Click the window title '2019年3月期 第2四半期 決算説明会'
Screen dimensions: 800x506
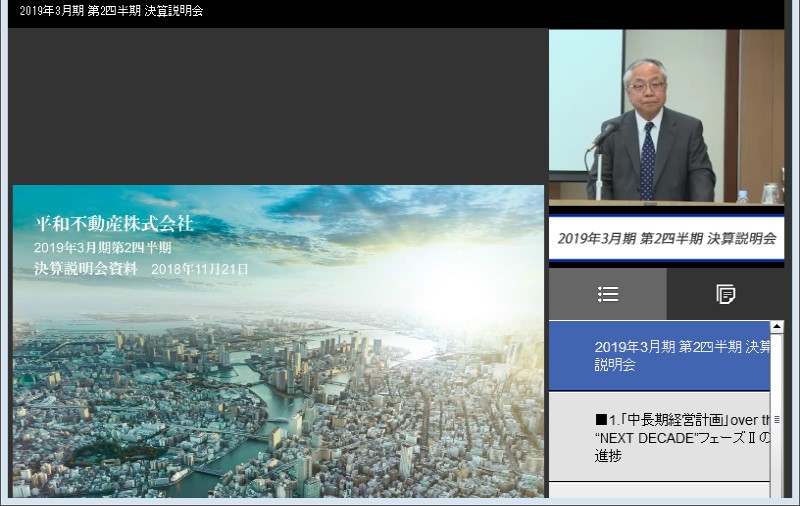pos(111,11)
